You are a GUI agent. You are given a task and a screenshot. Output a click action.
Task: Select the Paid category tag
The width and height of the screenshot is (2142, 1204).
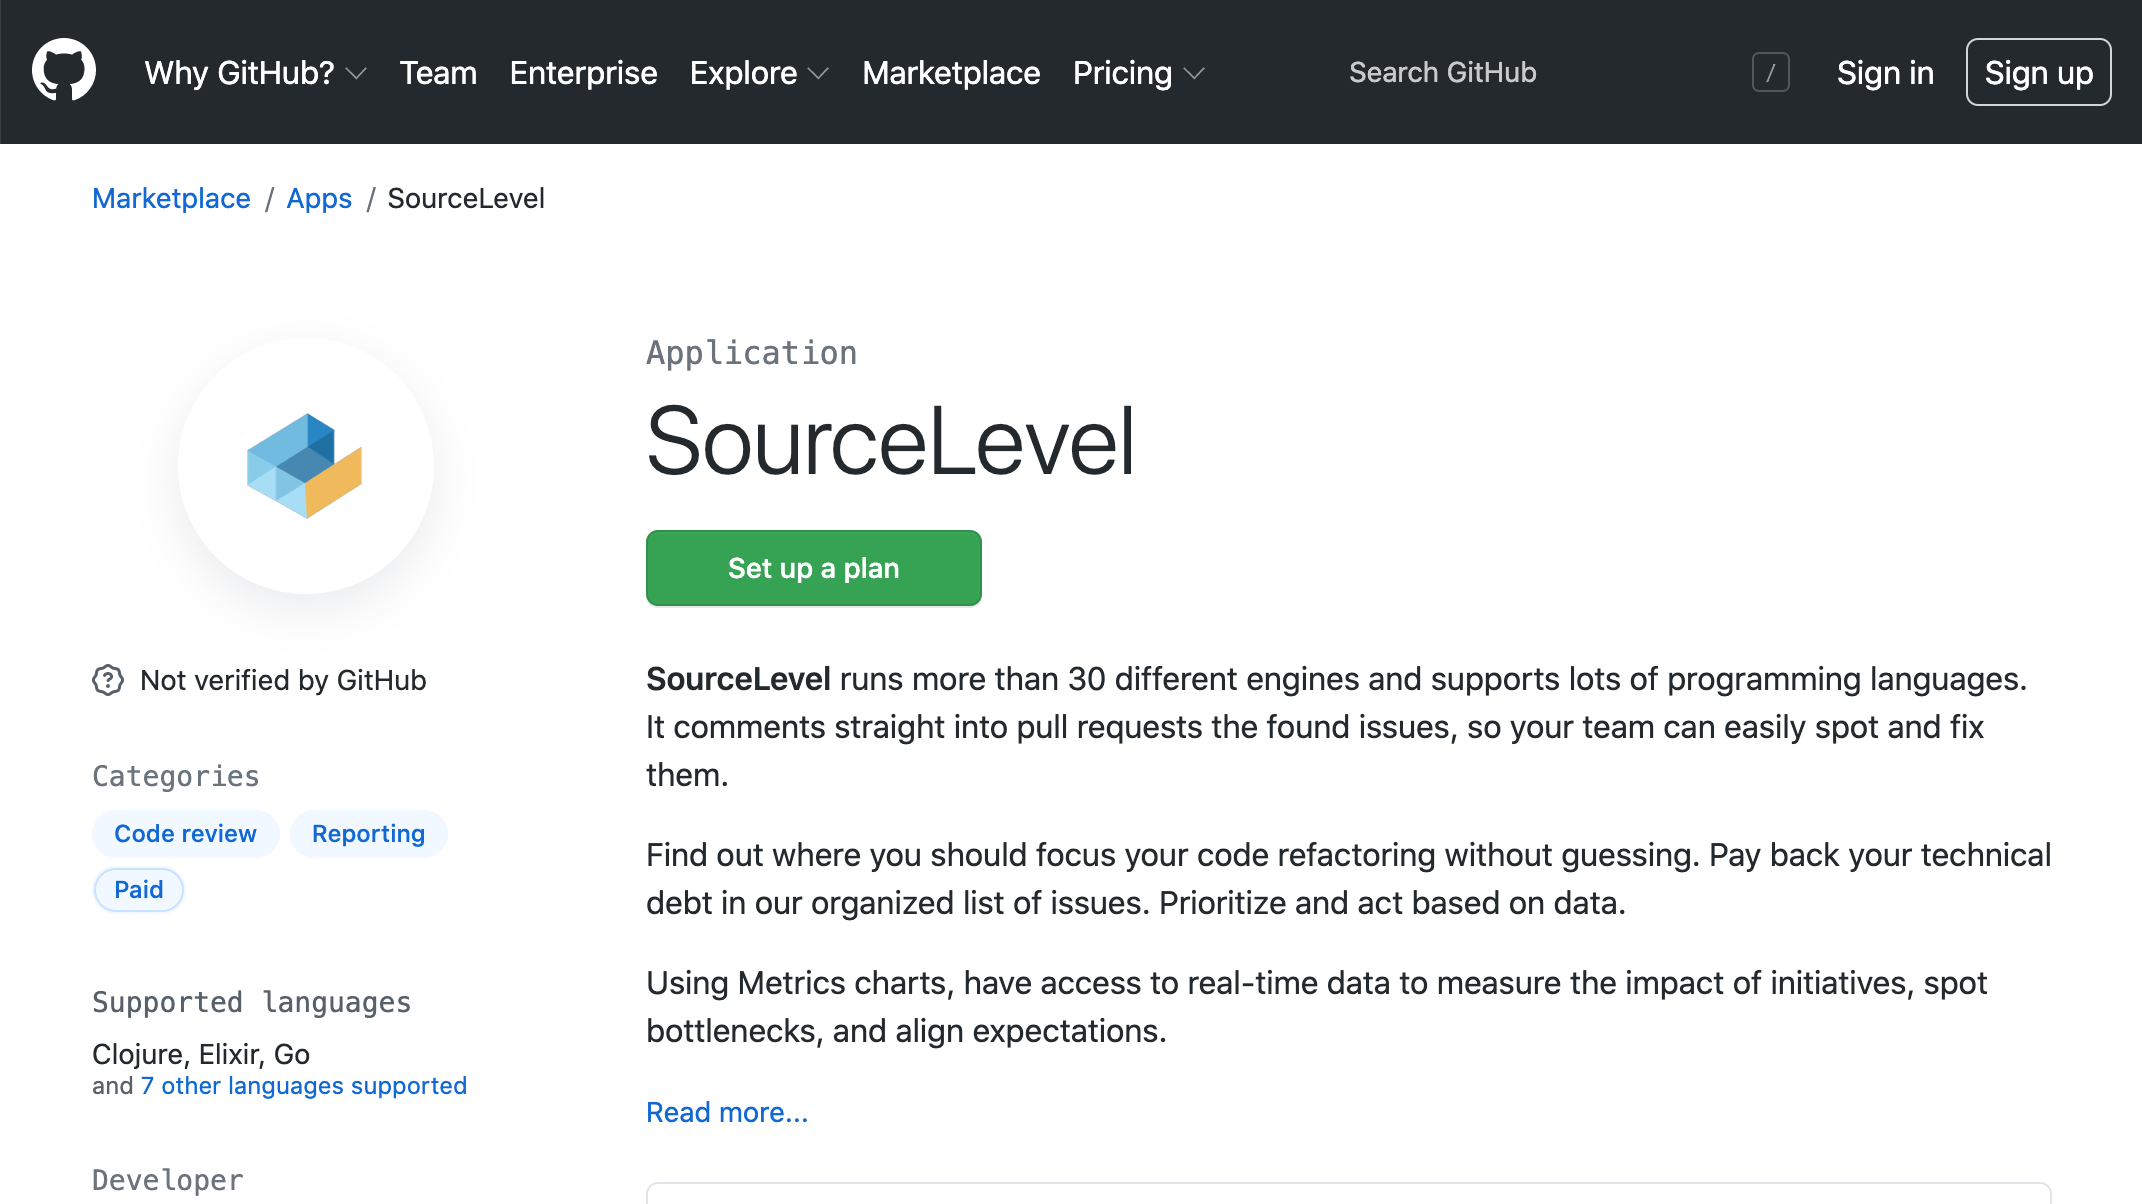pyautogui.click(x=138, y=890)
